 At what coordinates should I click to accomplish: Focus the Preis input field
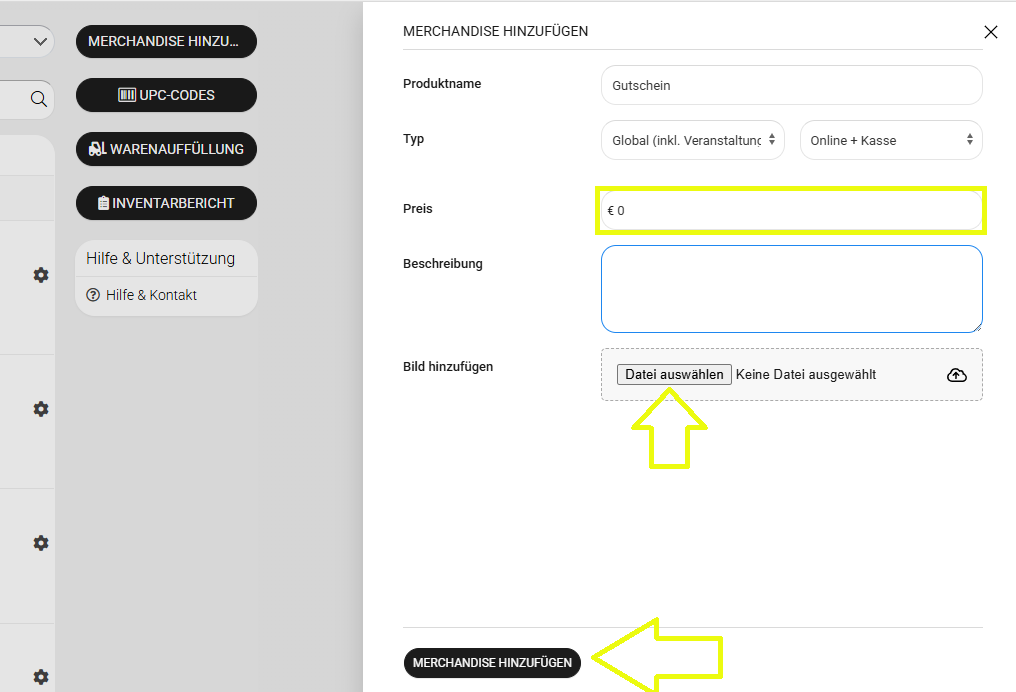coord(791,211)
